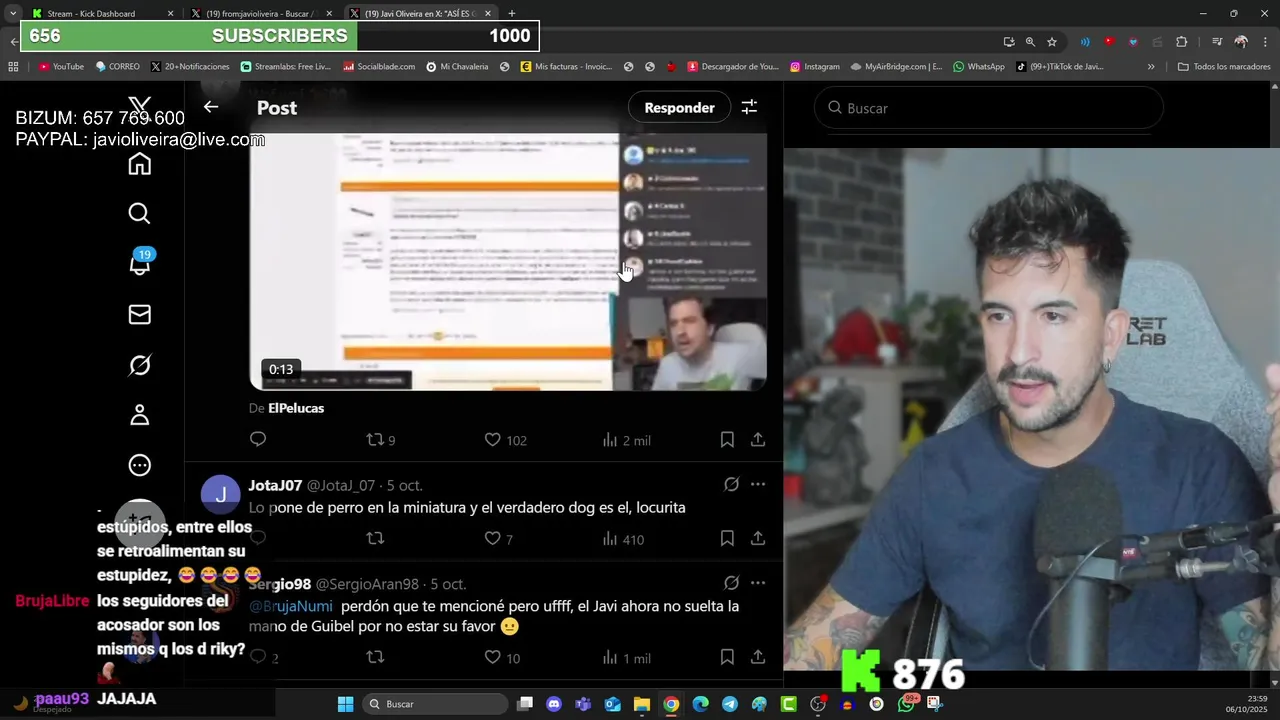Open Todos los marcadores folder
This screenshot has height=720, width=1280.
(x=1224, y=67)
